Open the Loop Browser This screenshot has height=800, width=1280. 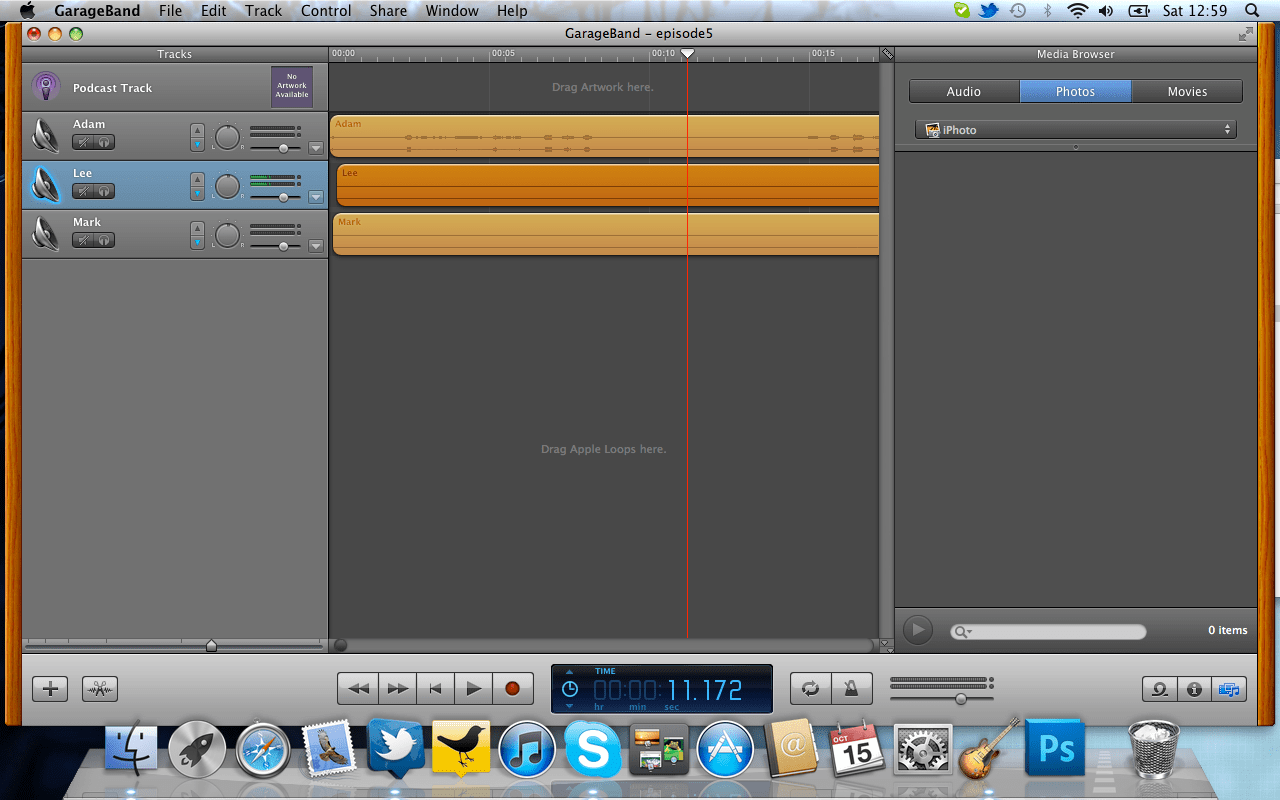1159,688
